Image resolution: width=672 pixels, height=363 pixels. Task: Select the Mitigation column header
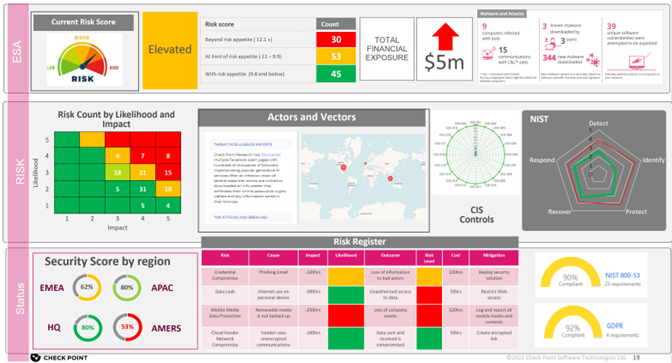point(494,258)
